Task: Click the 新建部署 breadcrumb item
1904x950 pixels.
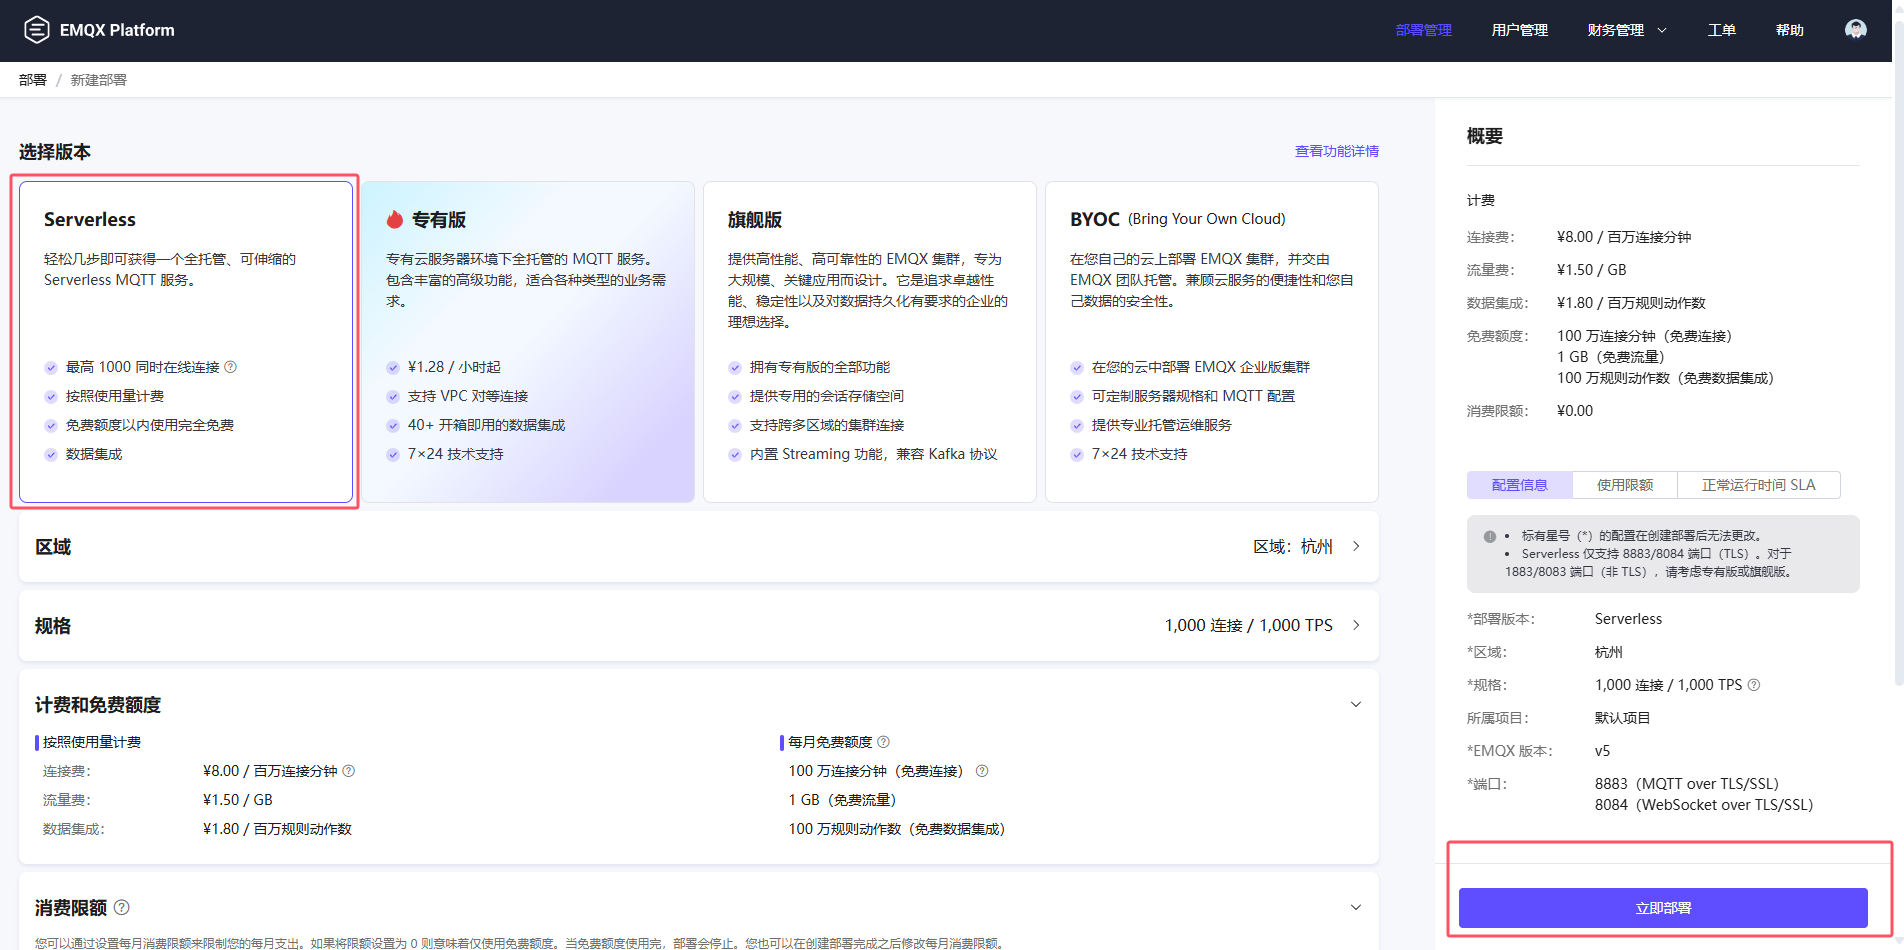Action: (x=98, y=80)
